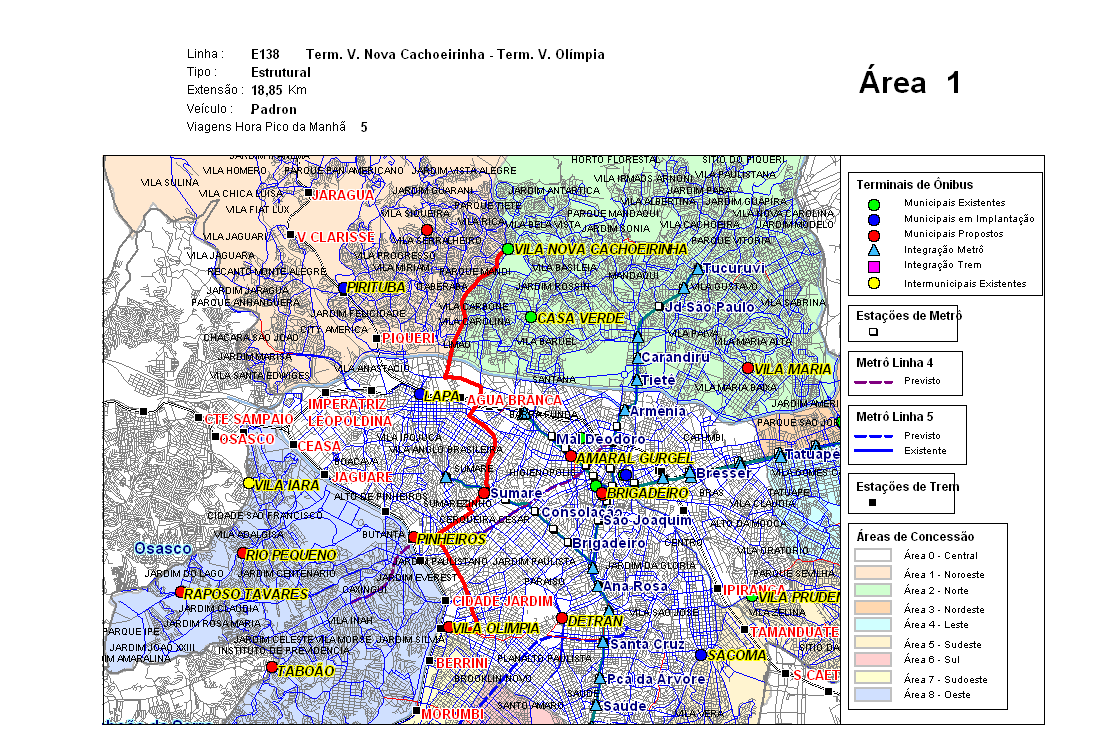Screen dimensions: 1096x756
Task: Select the Rio Pequeno red terminal marker
Action: coord(242,553)
